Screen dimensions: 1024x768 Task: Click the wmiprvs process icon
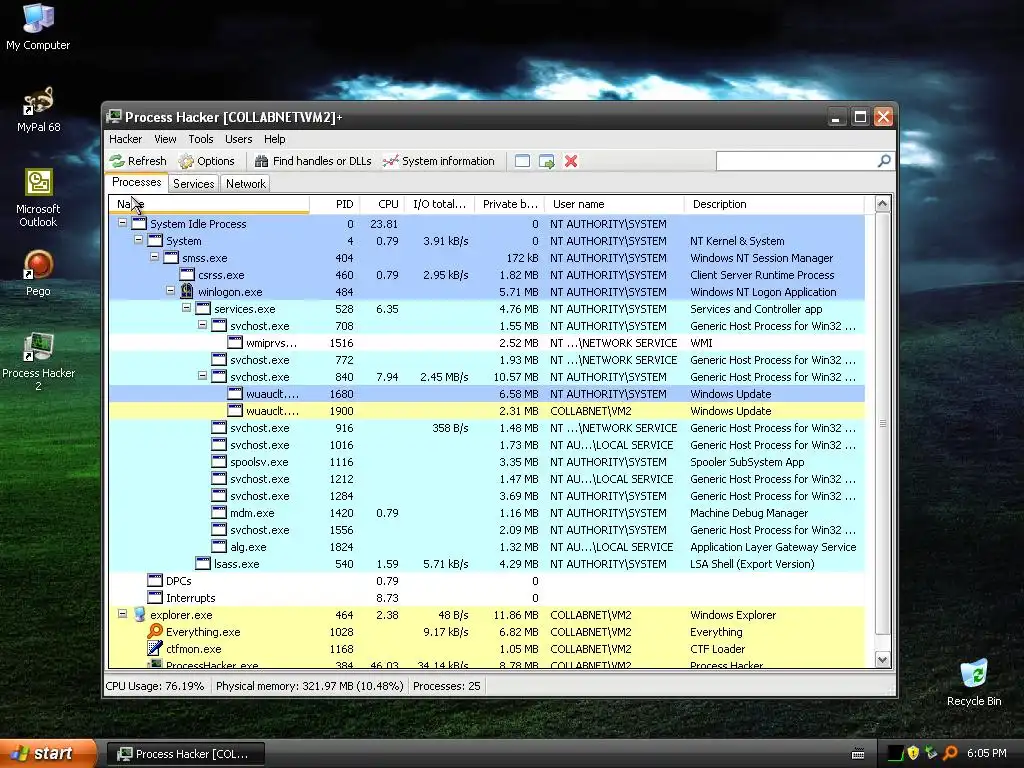[235, 342]
